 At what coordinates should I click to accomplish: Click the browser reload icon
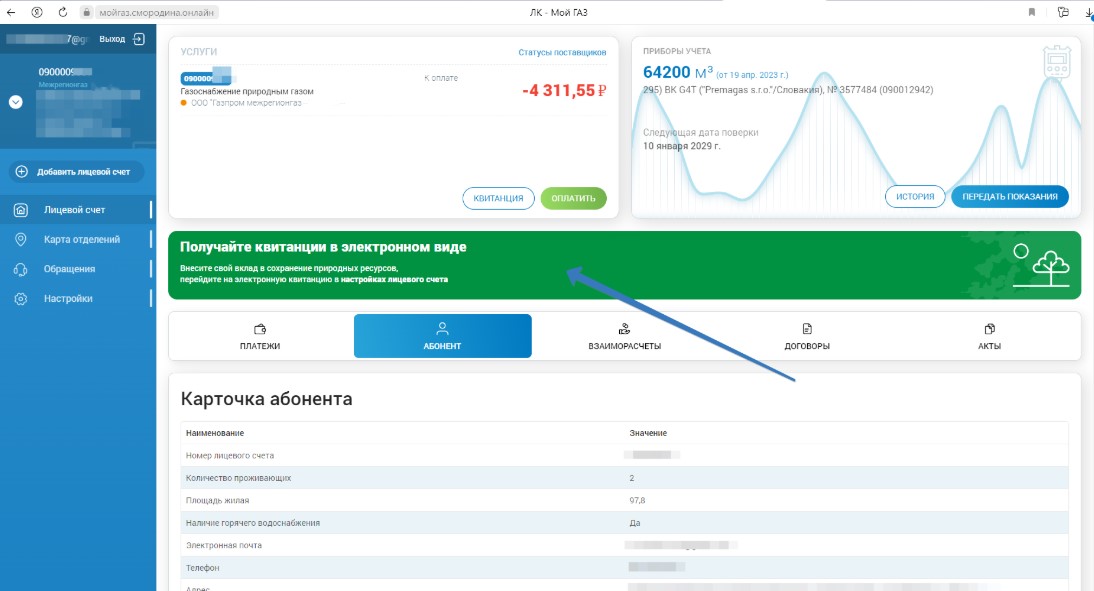point(63,12)
